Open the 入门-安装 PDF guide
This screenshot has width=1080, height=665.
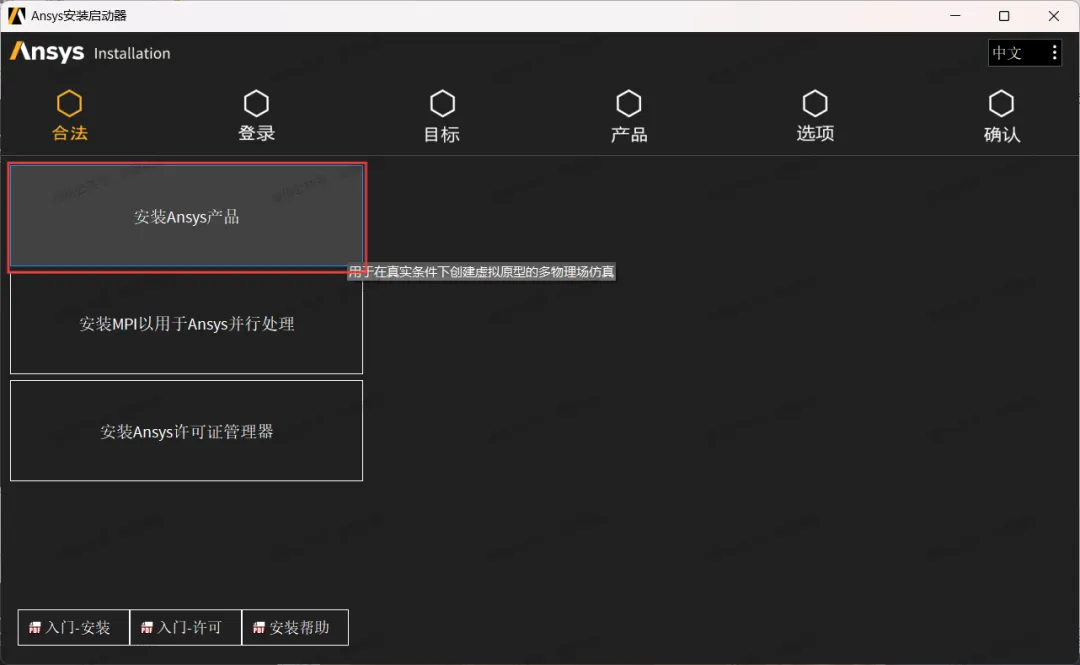pos(74,627)
